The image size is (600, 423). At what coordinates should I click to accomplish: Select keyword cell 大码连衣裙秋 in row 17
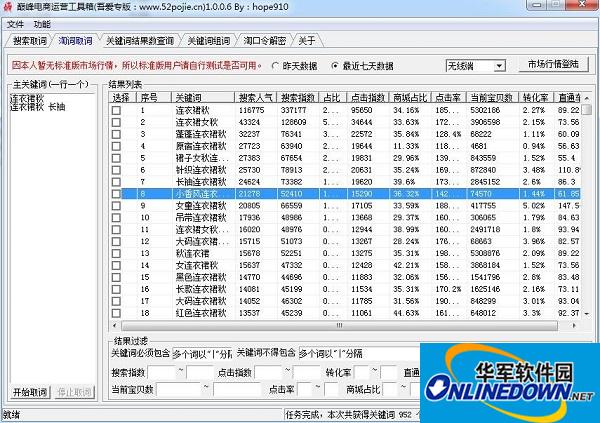201,301
